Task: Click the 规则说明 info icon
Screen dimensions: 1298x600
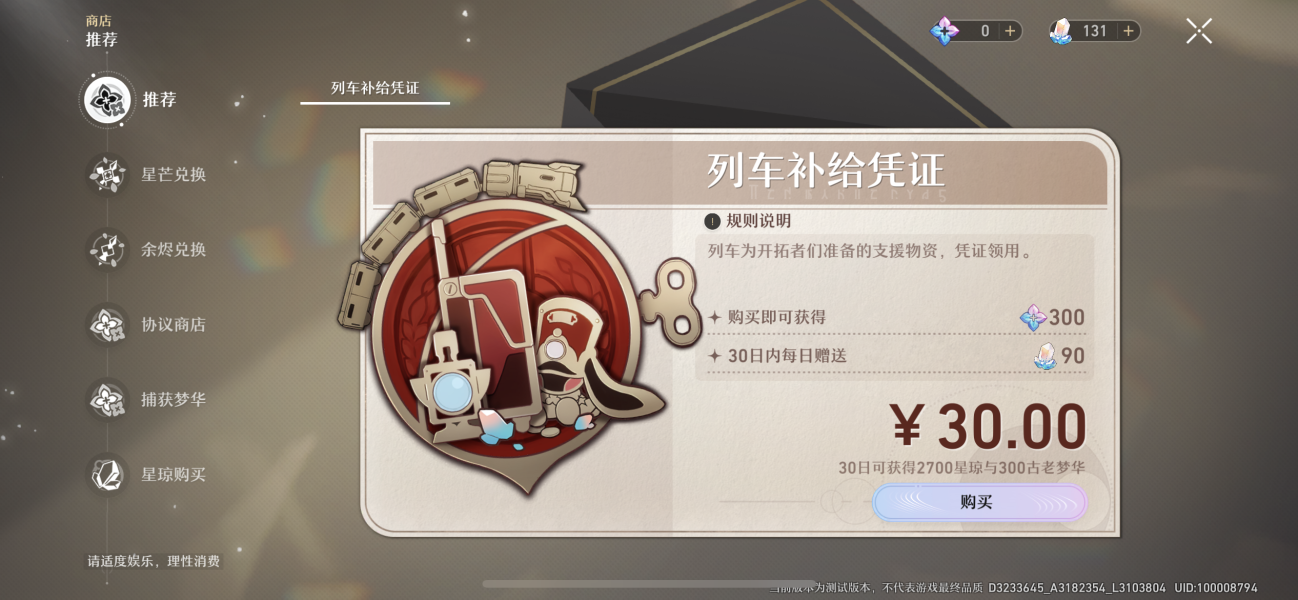Action: coord(712,221)
